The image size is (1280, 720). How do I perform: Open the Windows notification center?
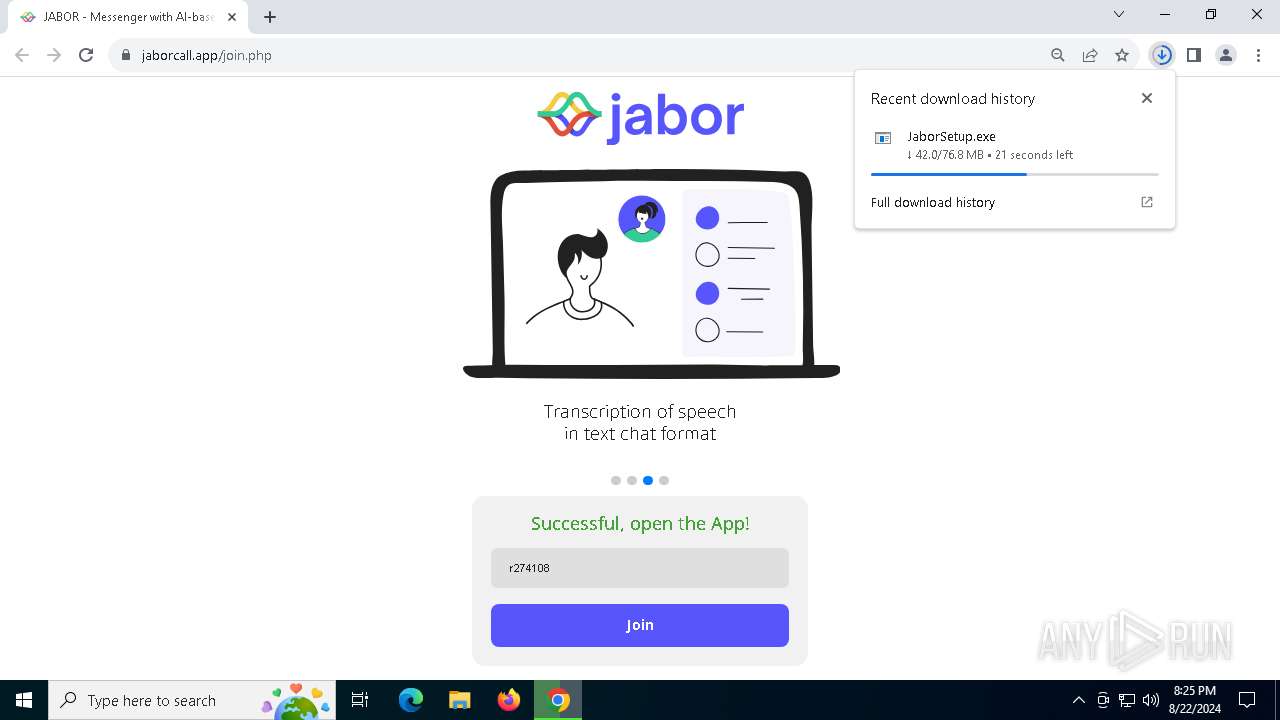click(x=1247, y=700)
